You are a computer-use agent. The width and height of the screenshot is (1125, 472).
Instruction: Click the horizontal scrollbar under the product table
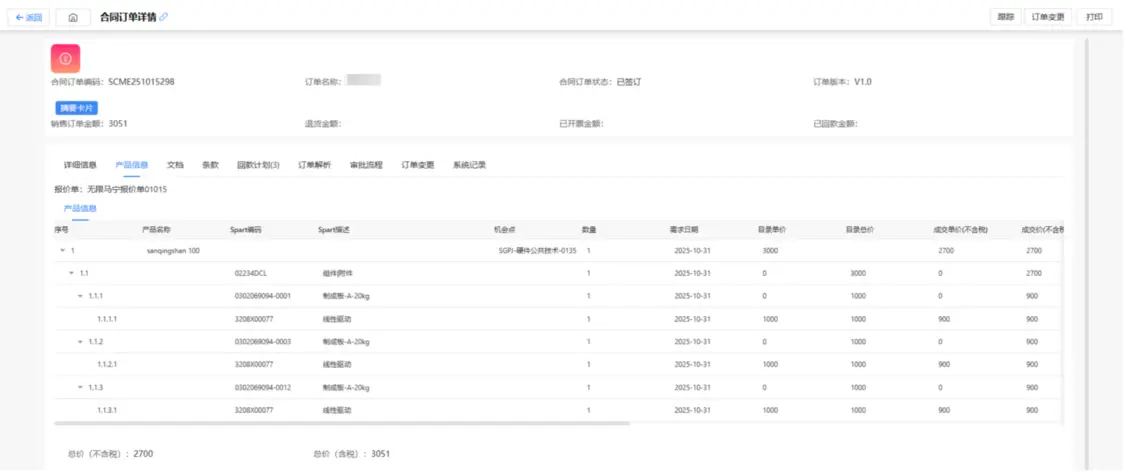342,424
